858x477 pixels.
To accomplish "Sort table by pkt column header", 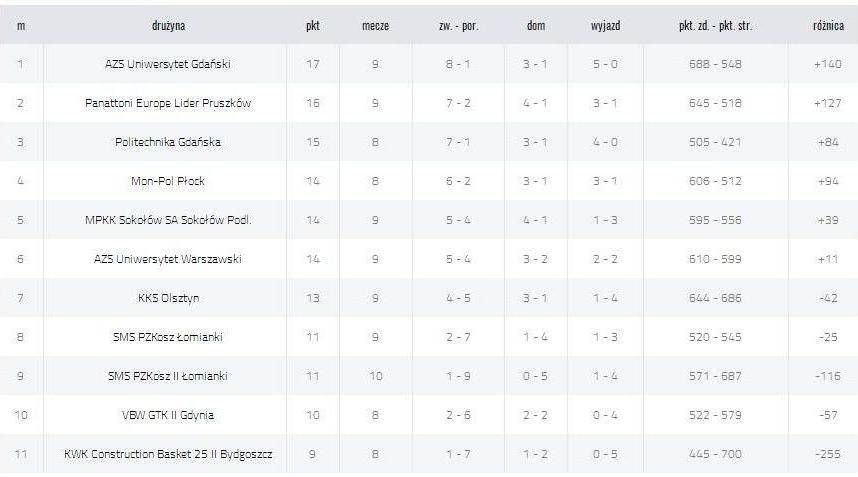I will pos(312,25).
